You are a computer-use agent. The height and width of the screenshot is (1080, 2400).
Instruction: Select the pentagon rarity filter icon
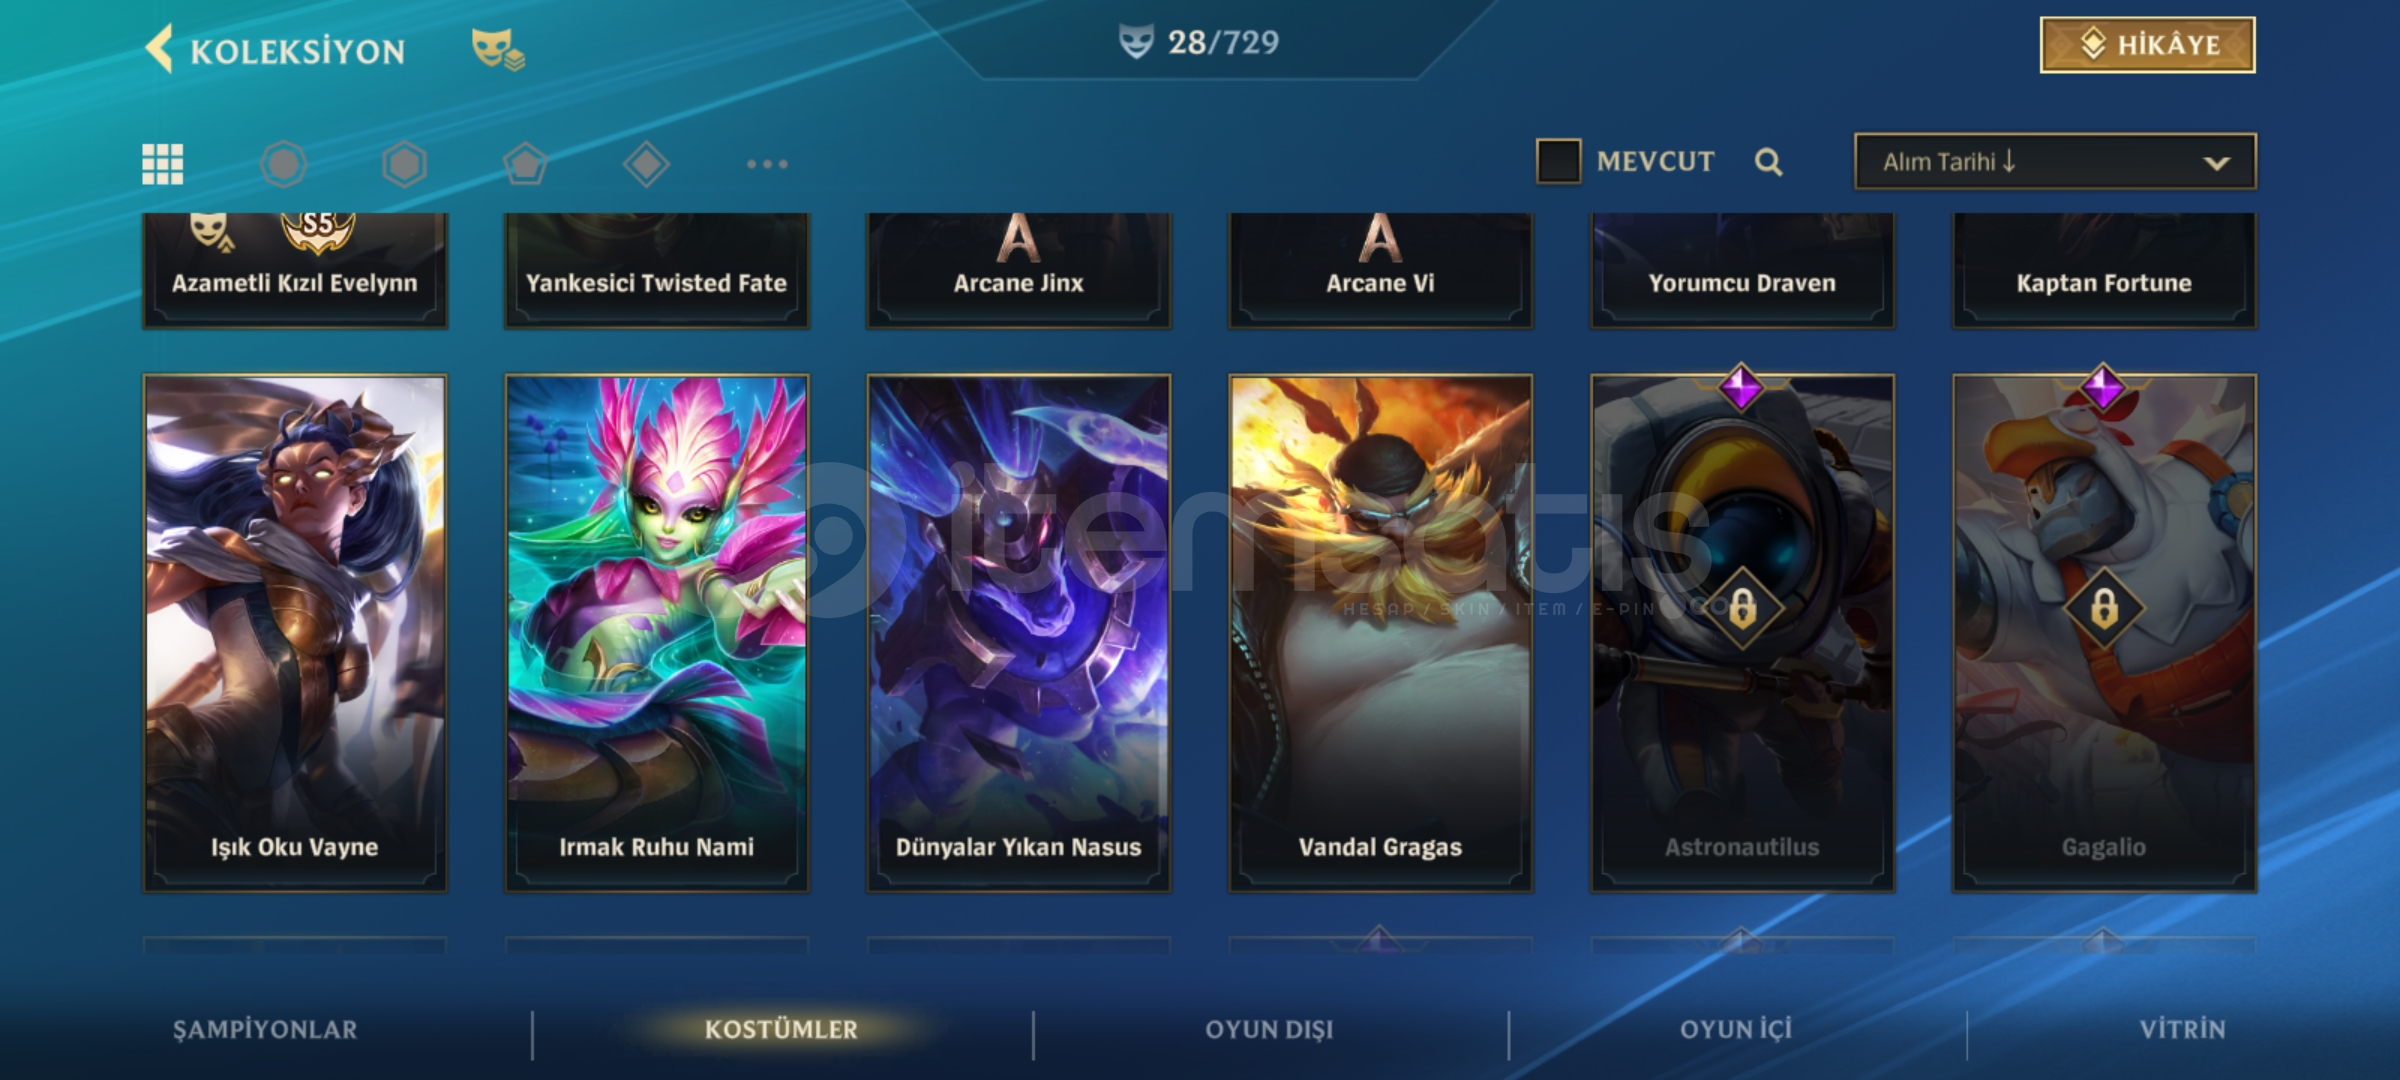pos(526,164)
